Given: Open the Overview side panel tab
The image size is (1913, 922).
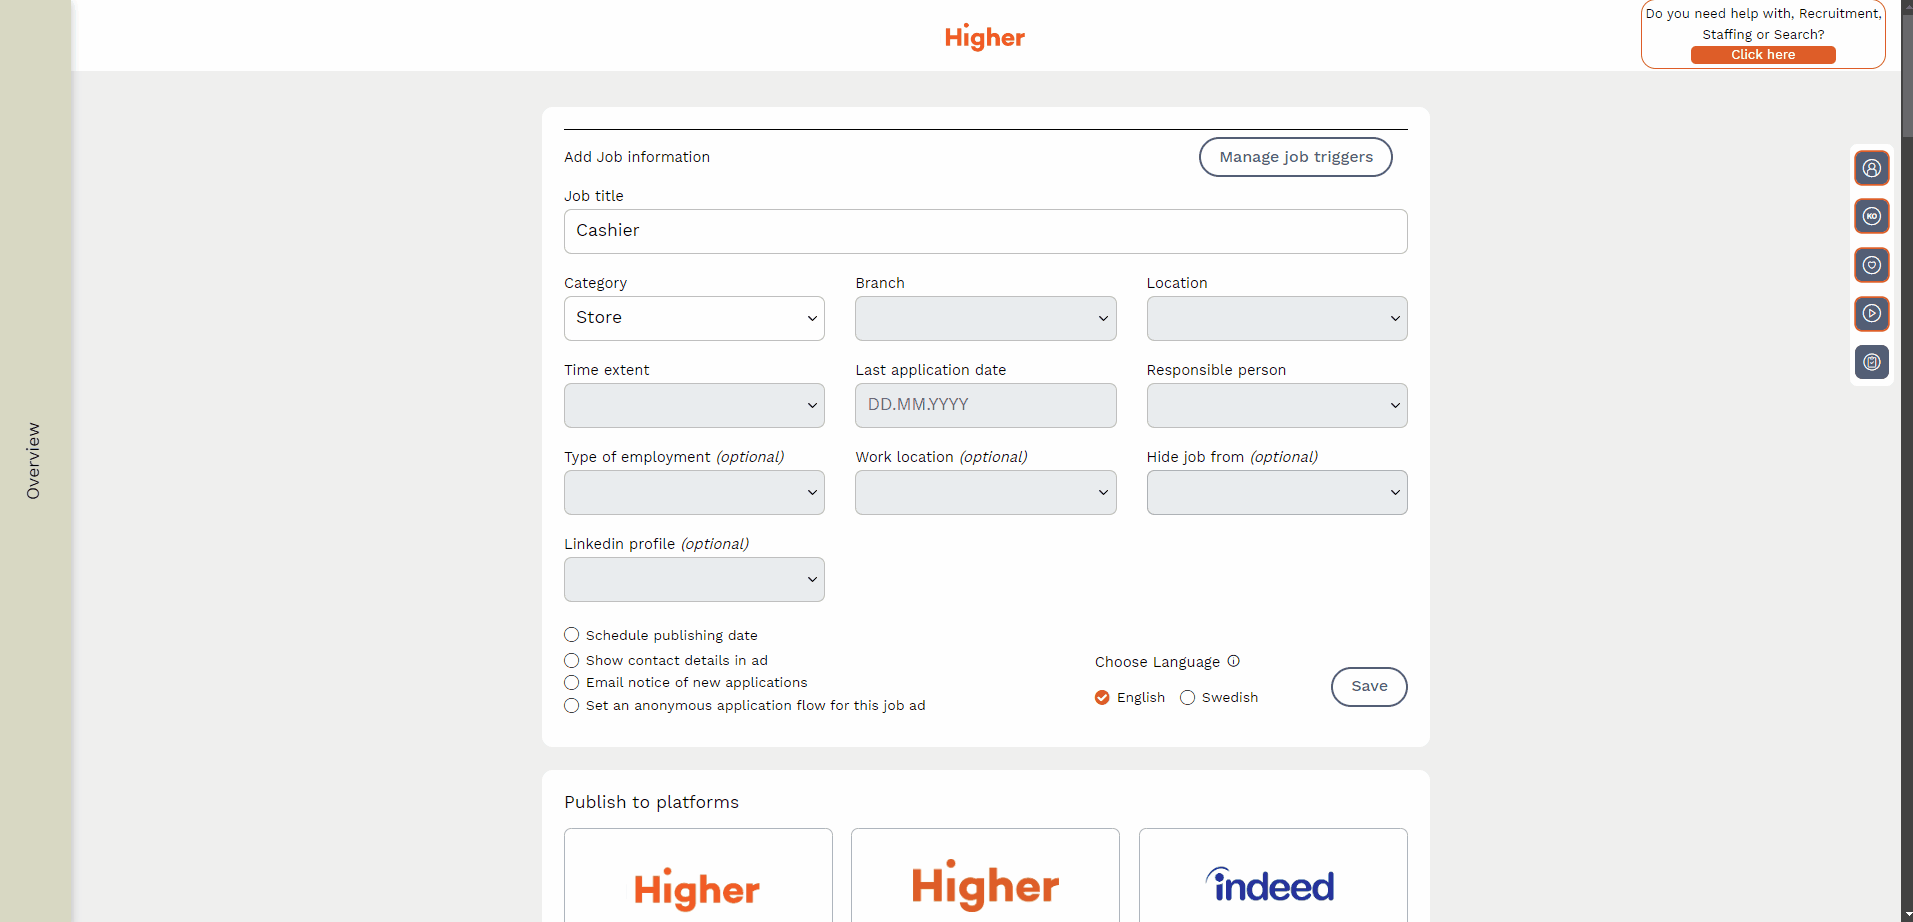Looking at the screenshot, I should pos(34,460).
